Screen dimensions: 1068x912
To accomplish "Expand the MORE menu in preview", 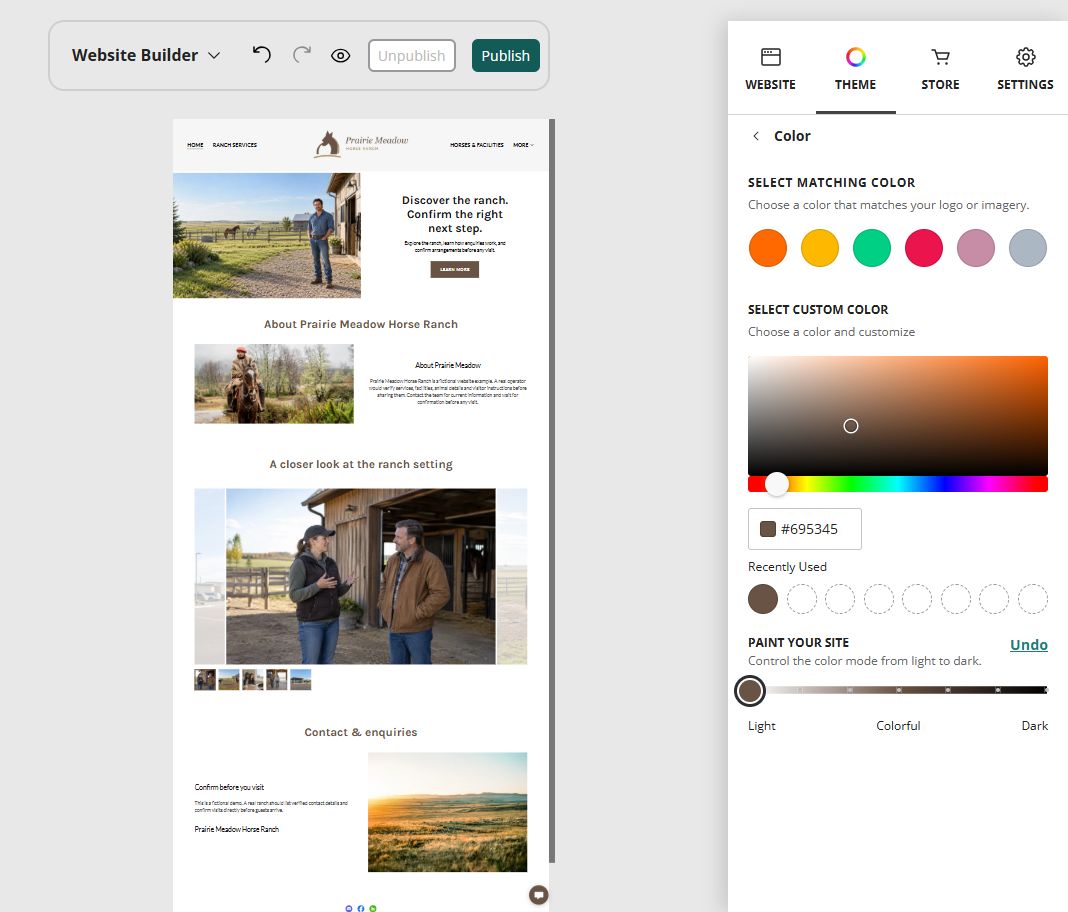I will click(523, 145).
